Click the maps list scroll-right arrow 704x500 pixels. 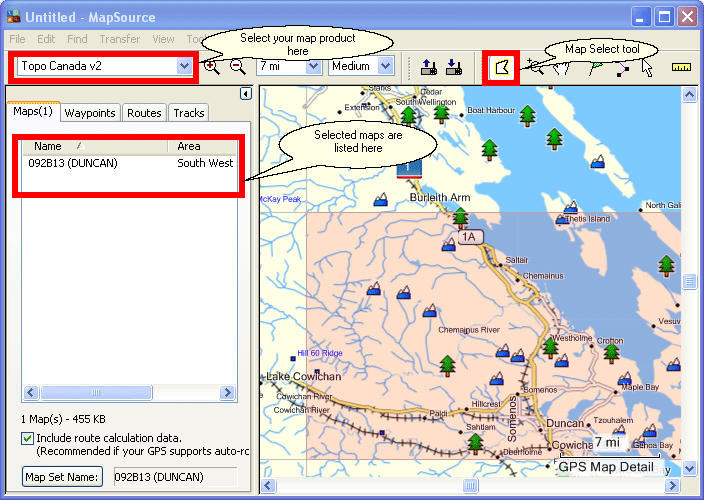click(227, 393)
